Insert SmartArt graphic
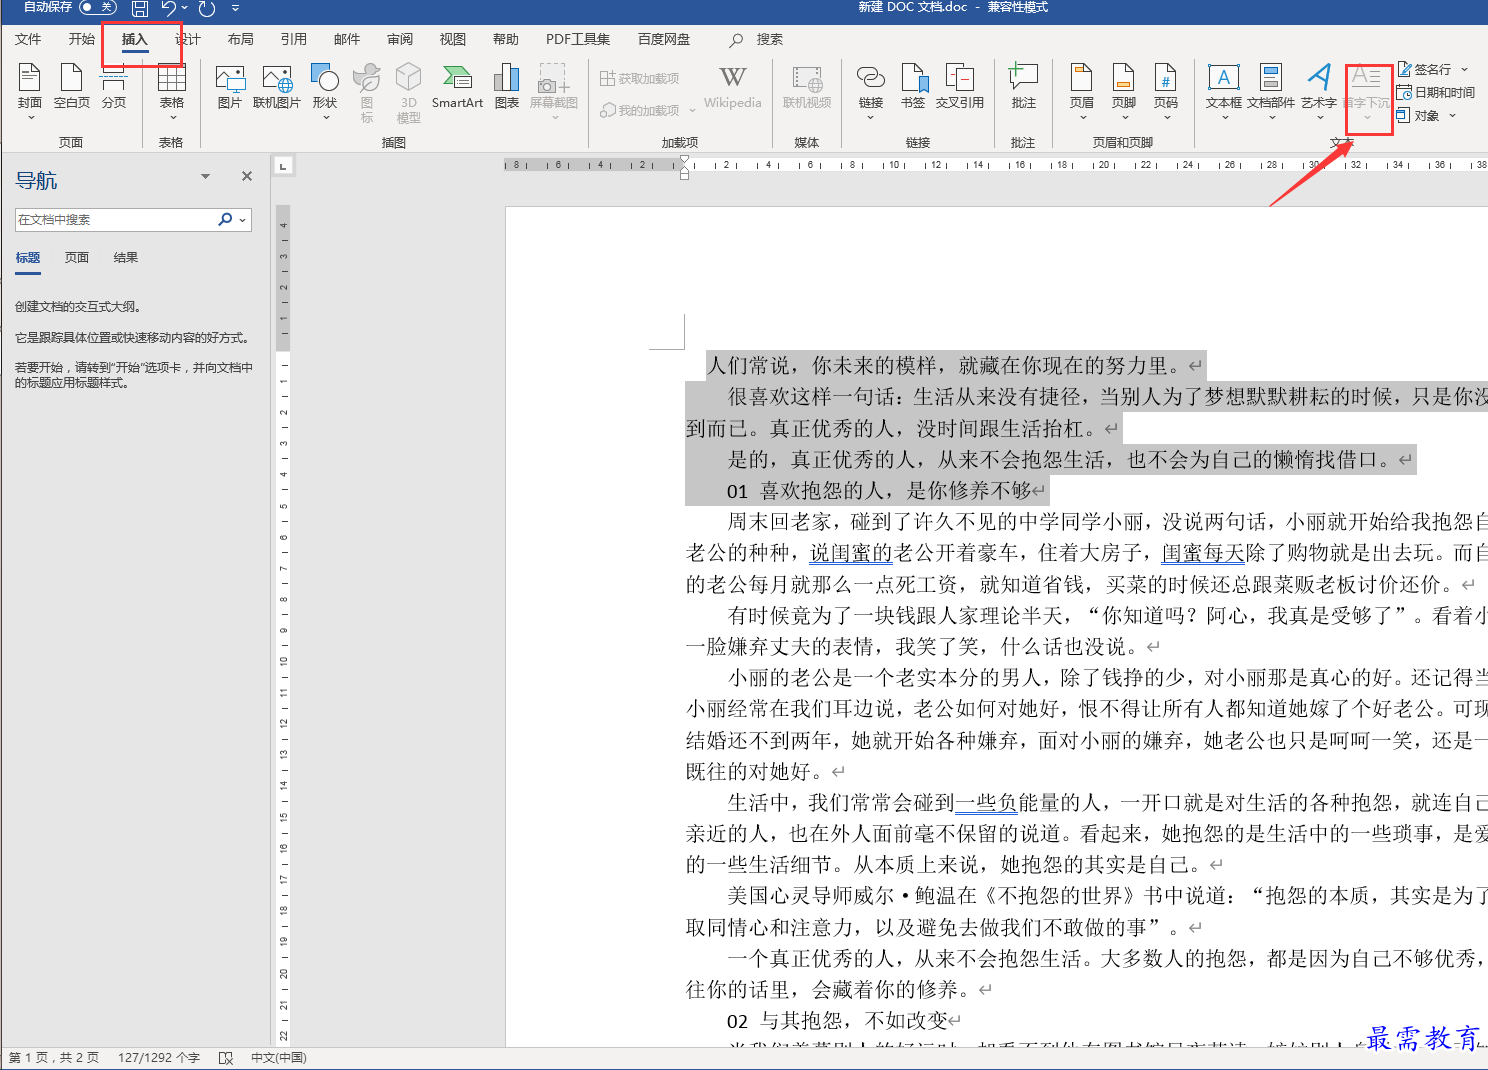 point(457,88)
